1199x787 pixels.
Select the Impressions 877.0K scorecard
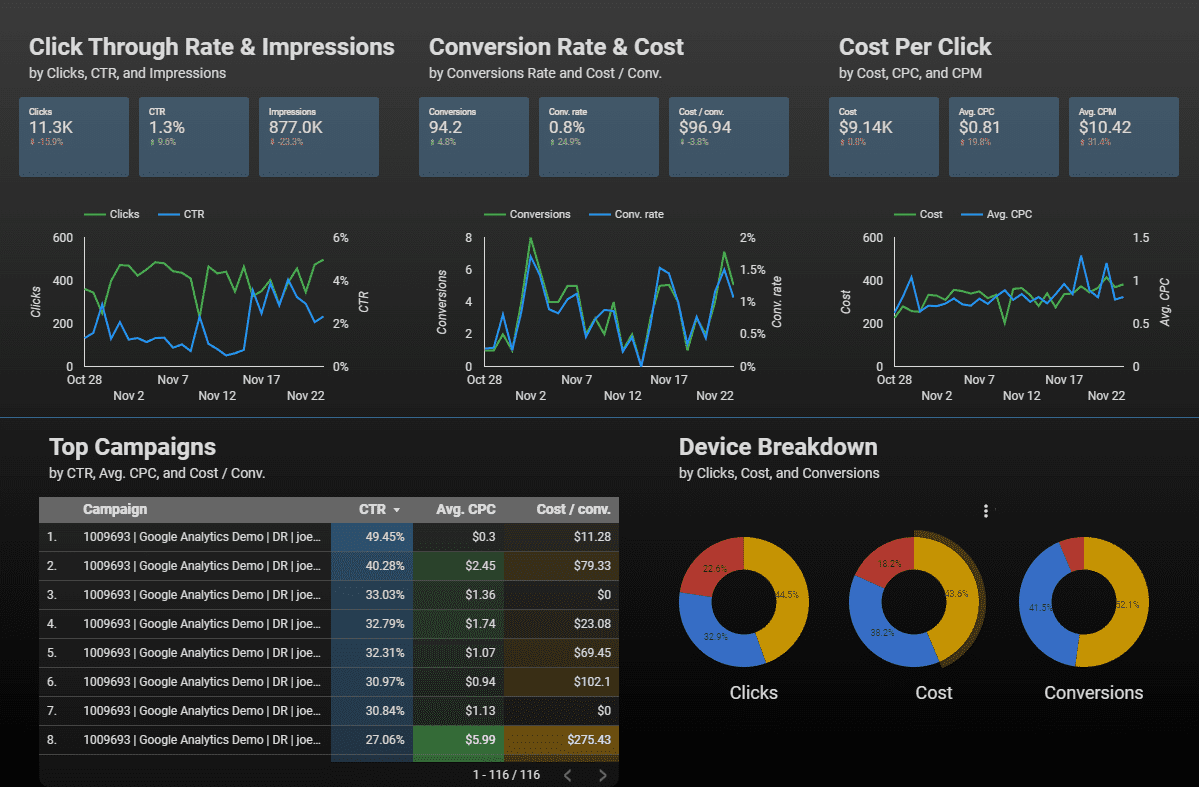(x=319, y=137)
